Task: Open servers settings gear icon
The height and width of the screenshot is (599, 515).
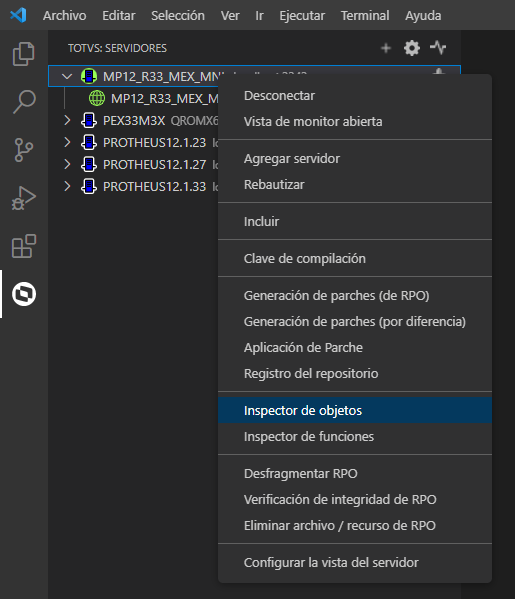Action: [412, 48]
